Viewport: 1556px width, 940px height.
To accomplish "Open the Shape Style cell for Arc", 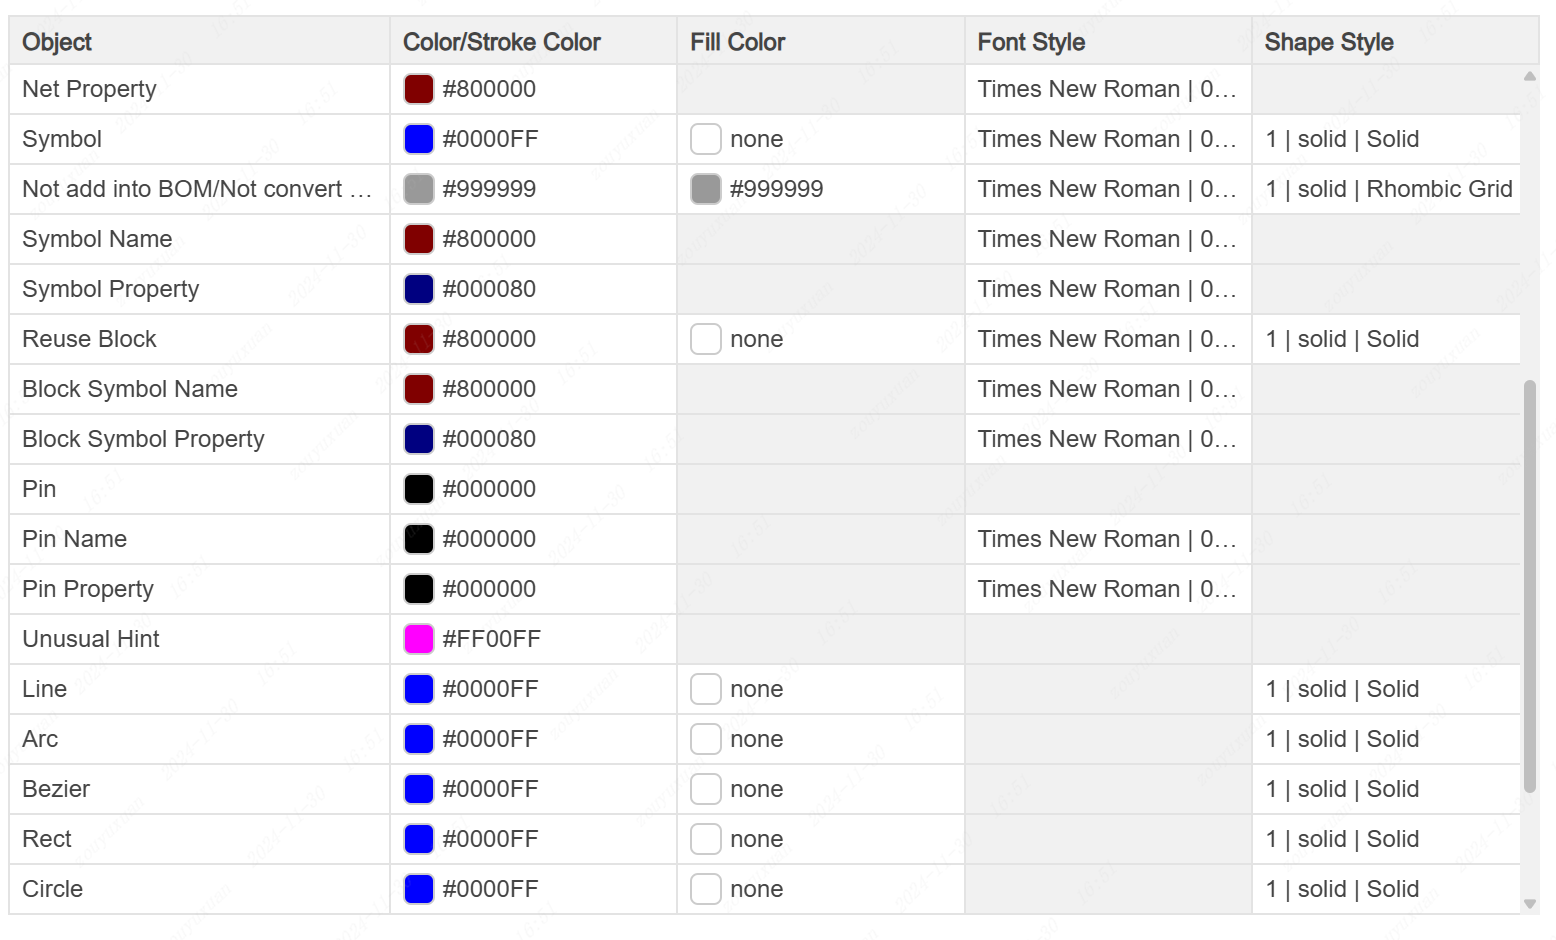I will 1385,739.
